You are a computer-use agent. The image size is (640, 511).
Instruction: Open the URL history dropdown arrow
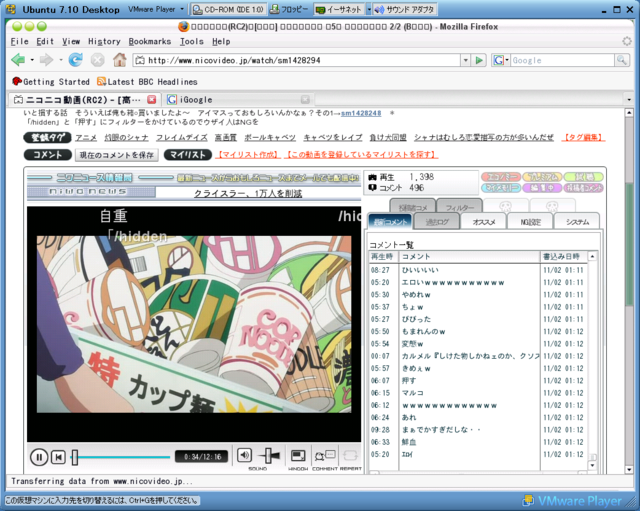pyautogui.click(x=465, y=60)
